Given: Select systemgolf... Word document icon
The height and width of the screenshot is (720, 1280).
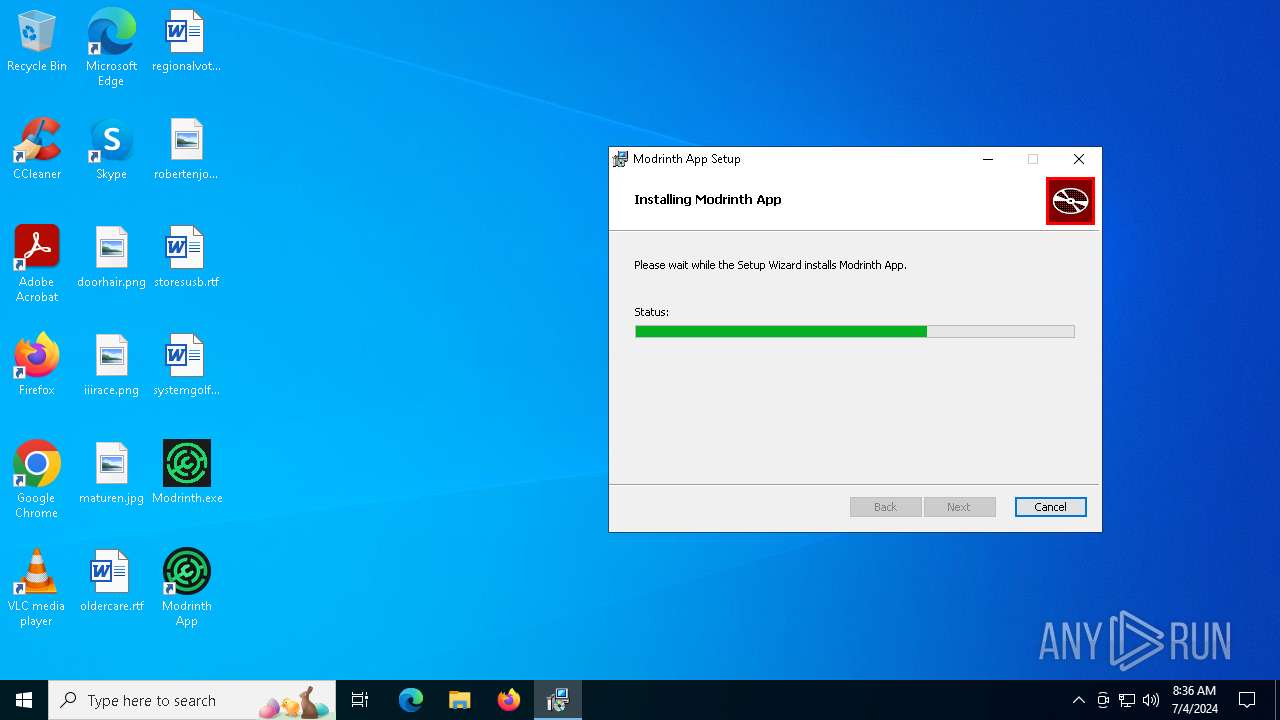Looking at the screenshot, I should 186,366.
